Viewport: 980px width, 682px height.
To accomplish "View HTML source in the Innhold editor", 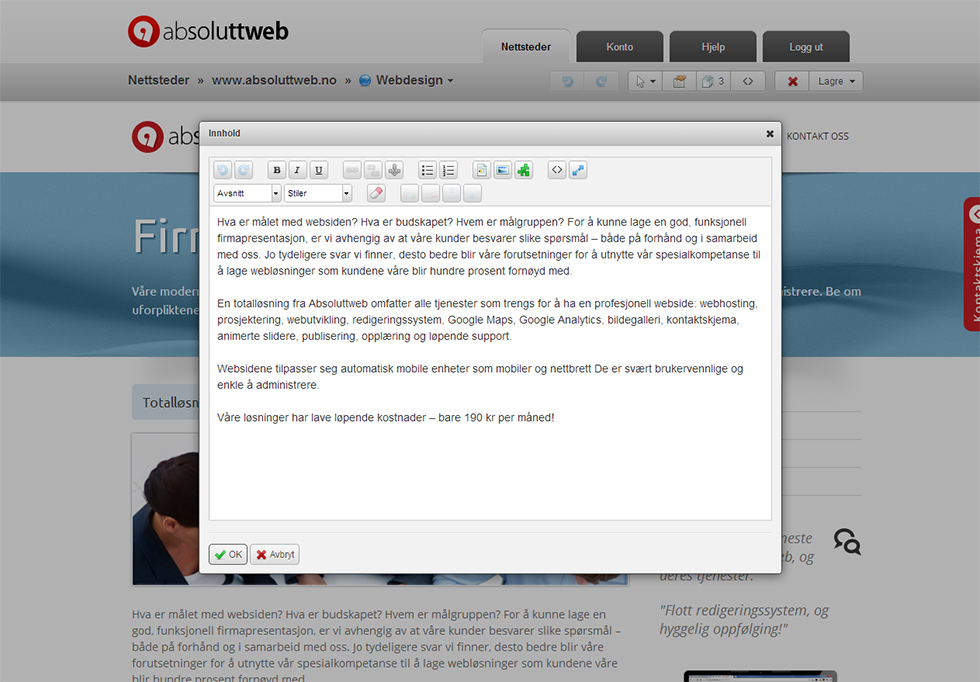I will click(557, 170).
